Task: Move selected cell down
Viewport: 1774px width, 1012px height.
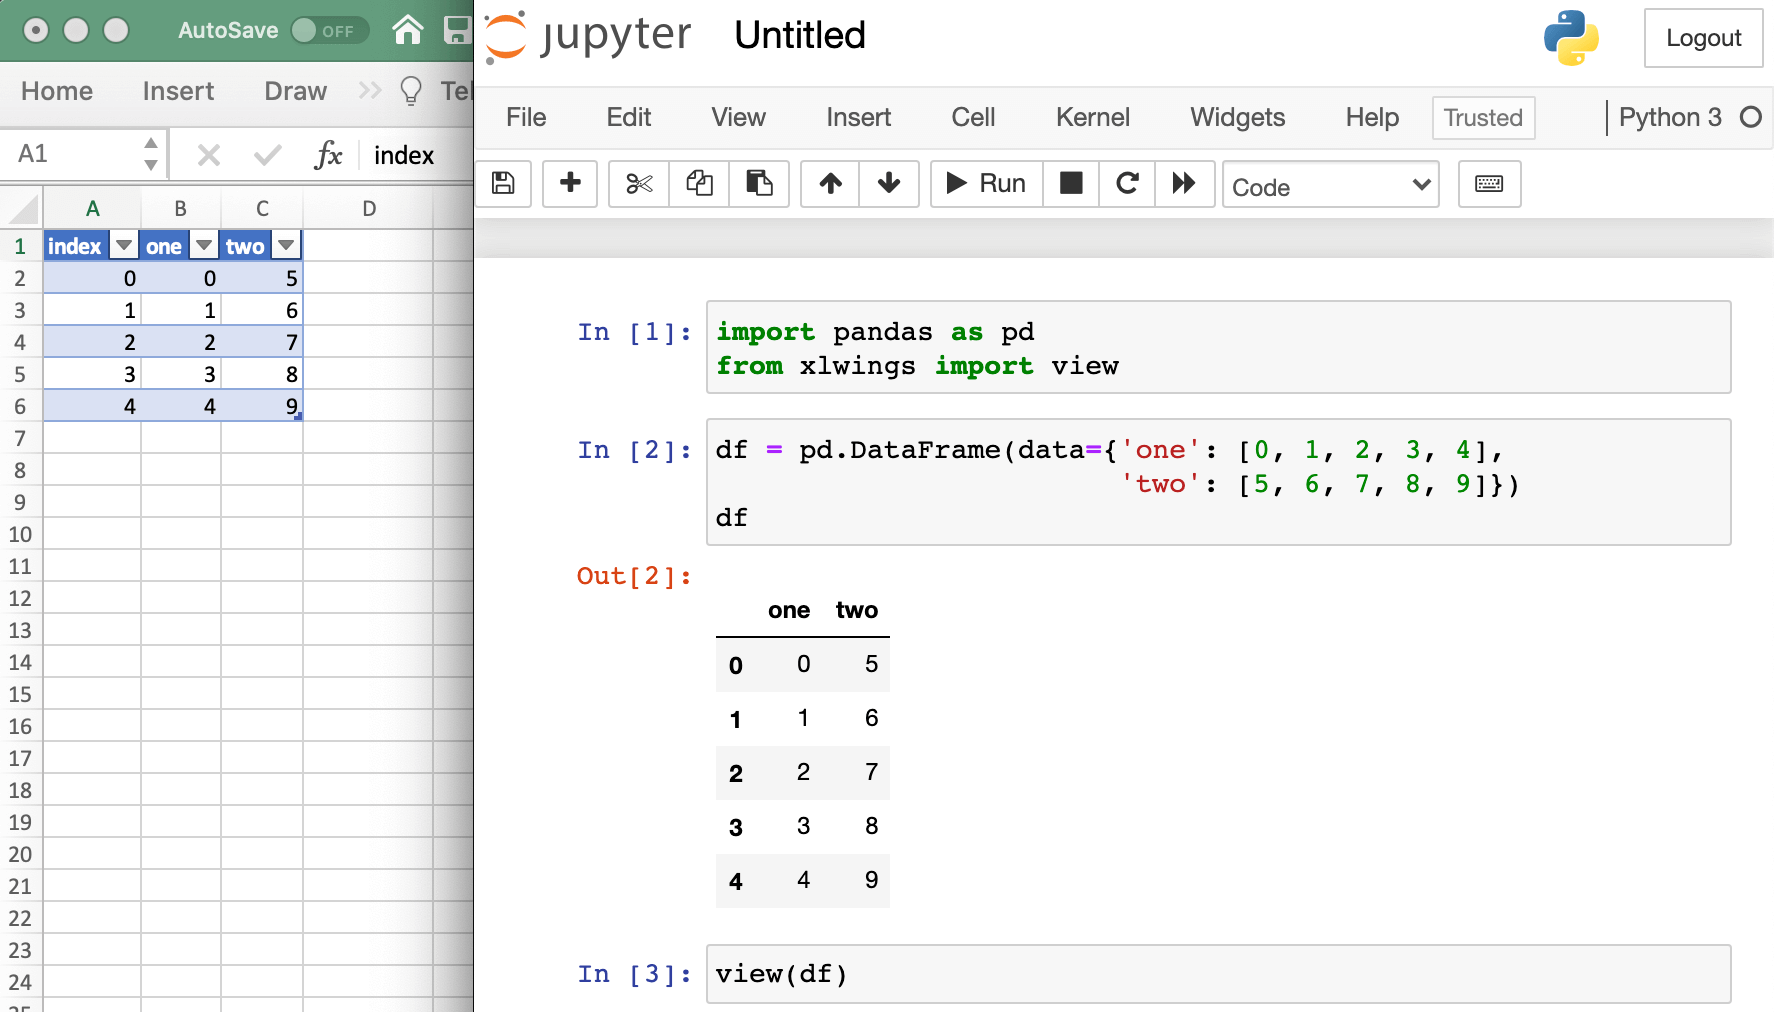Action: click(889, 184)
